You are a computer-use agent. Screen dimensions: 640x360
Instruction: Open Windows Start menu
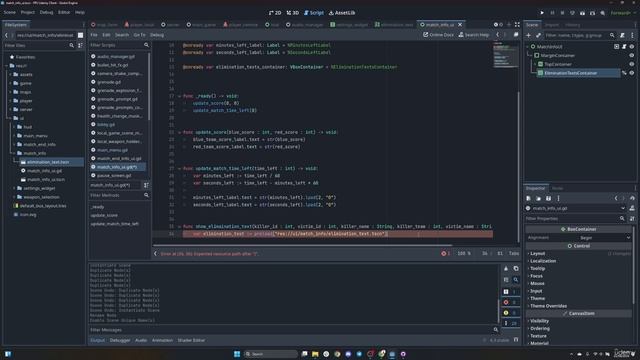click(237, 354)
